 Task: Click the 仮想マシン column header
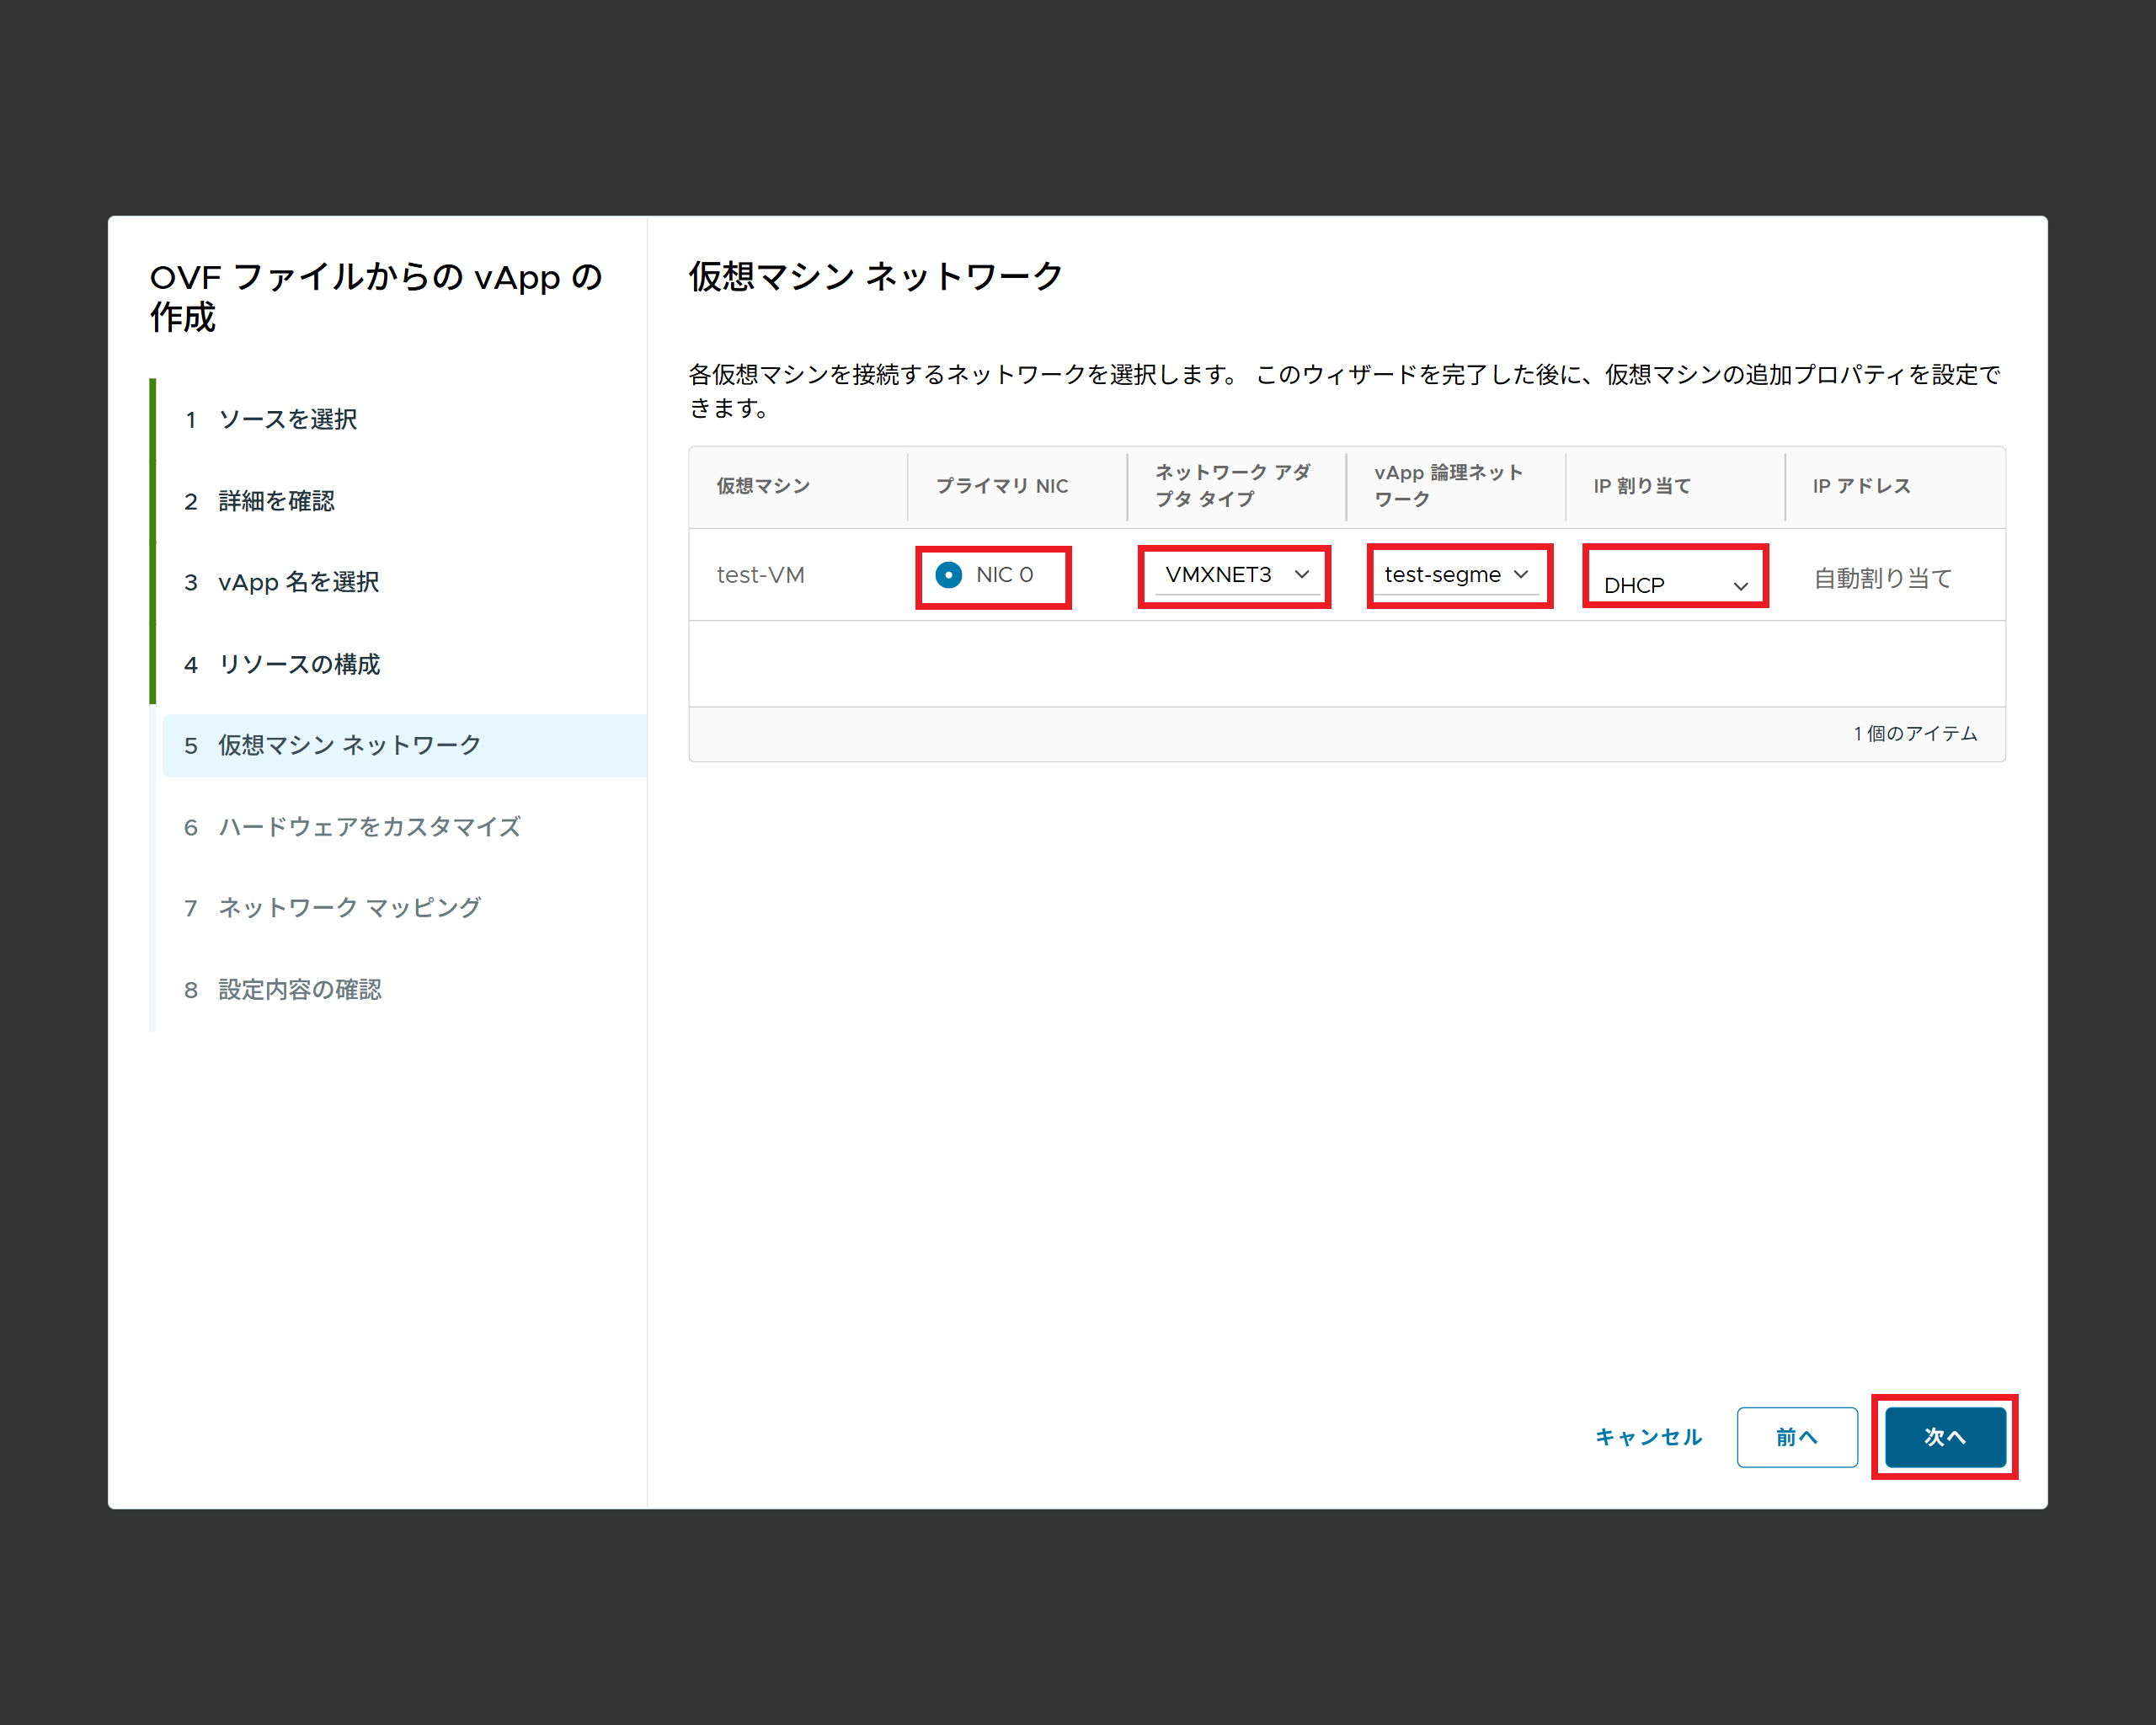[x=763, y=486]
